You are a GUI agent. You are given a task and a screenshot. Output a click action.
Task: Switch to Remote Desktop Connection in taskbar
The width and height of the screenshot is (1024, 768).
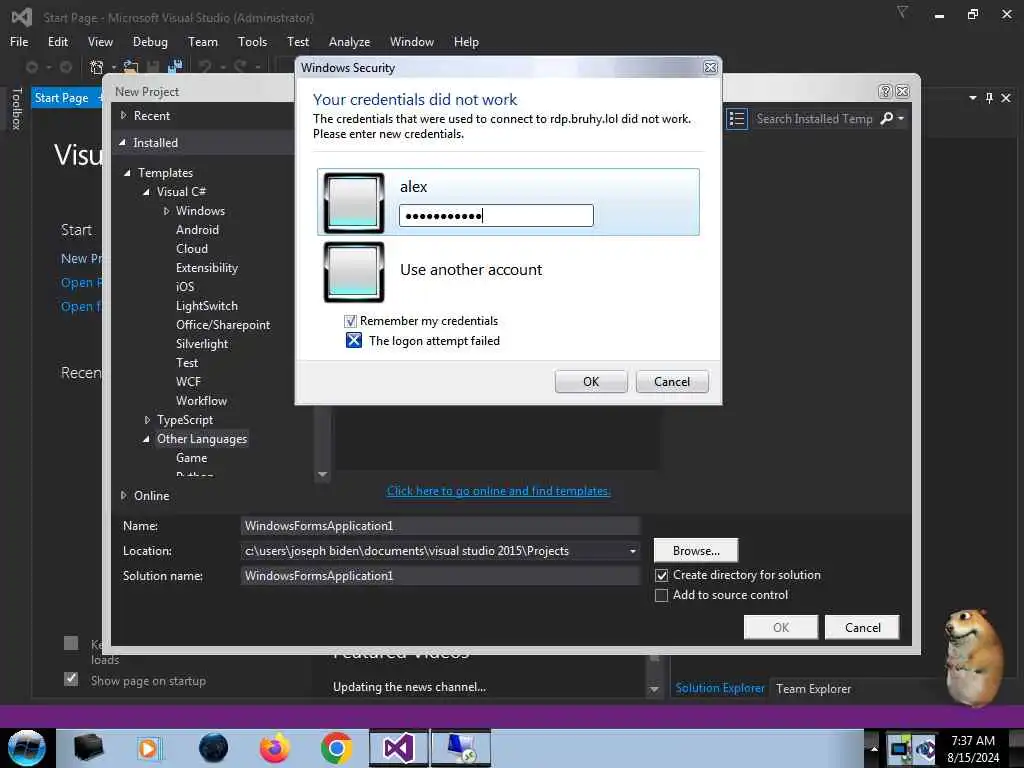pyautogui.click(x=460, y=748)
